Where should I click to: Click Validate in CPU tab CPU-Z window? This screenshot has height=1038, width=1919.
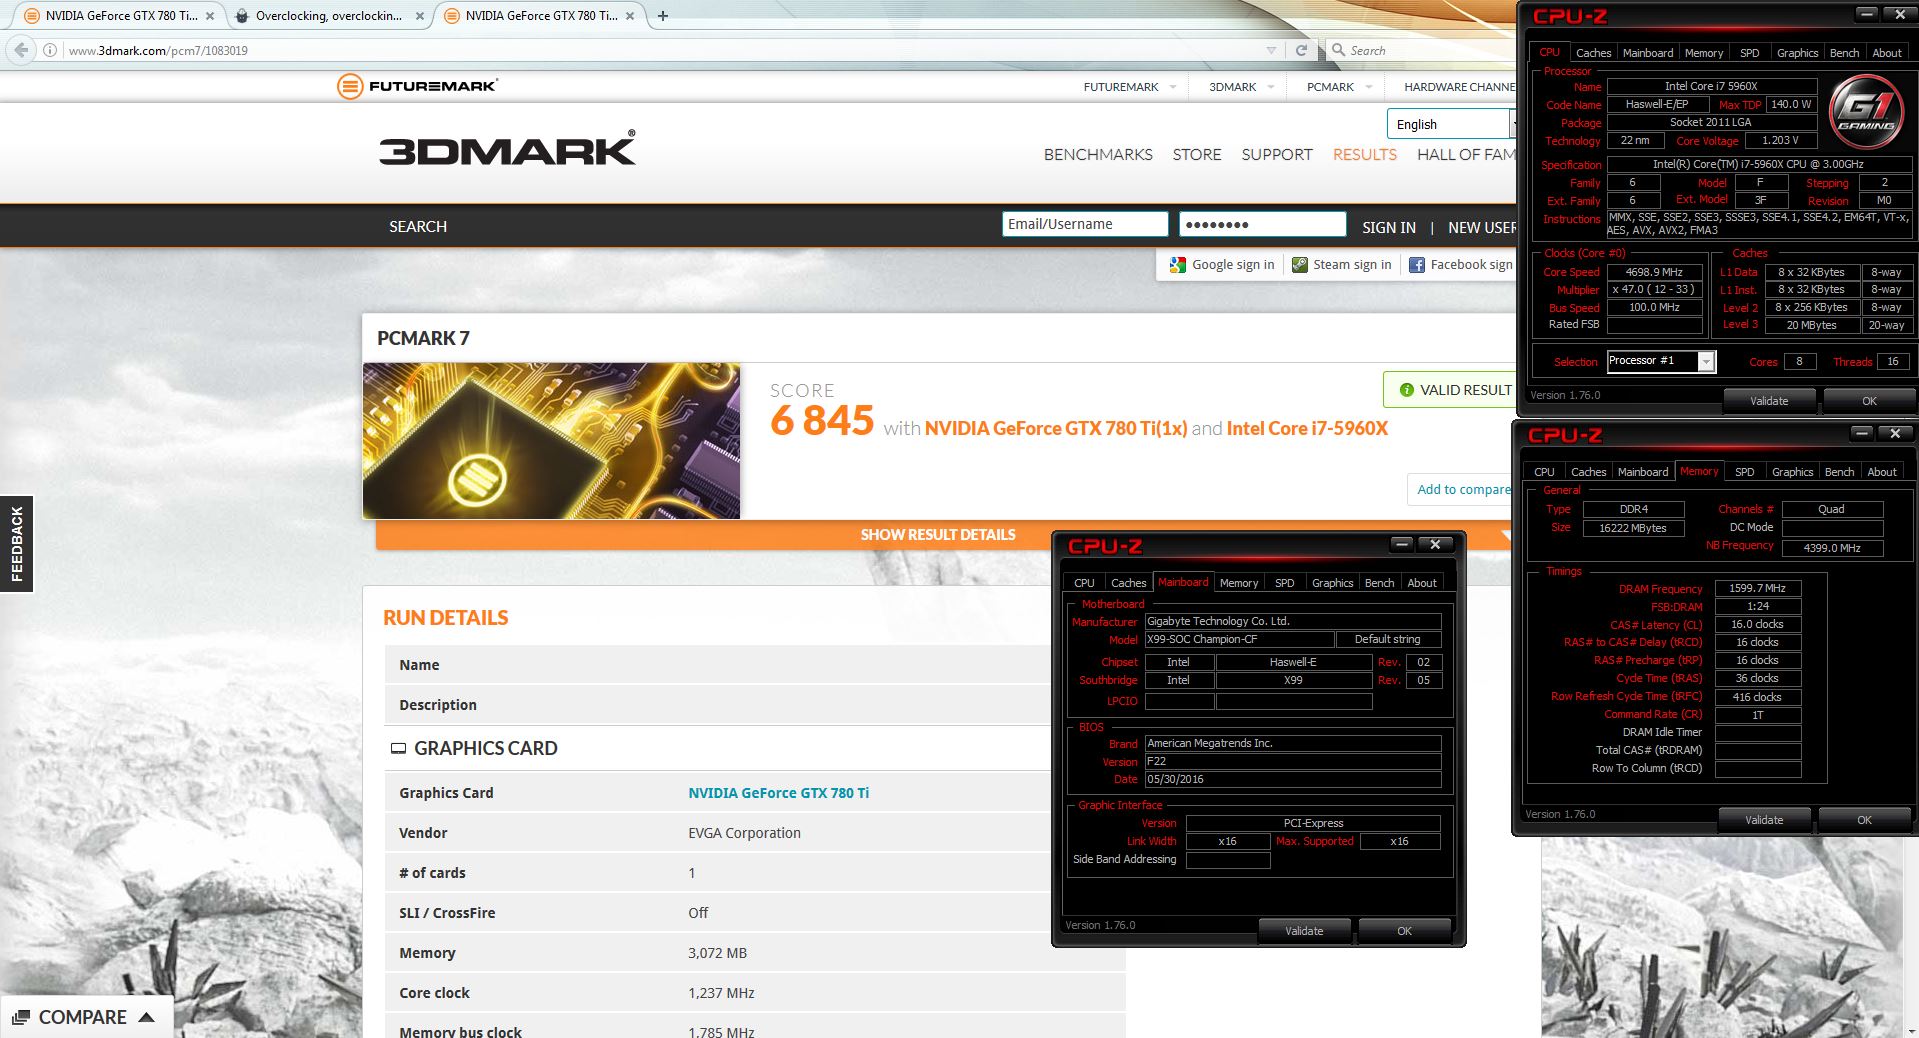1769,401
